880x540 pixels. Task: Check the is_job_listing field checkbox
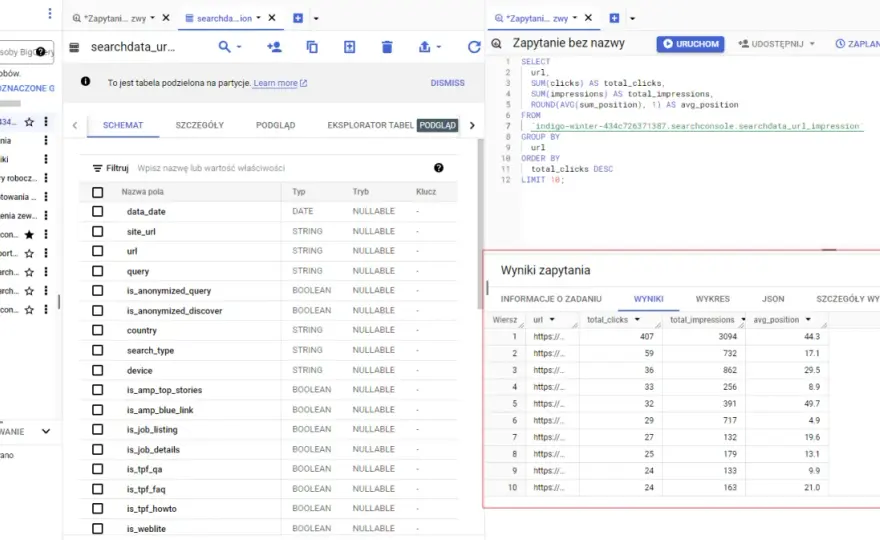(98, 429)
